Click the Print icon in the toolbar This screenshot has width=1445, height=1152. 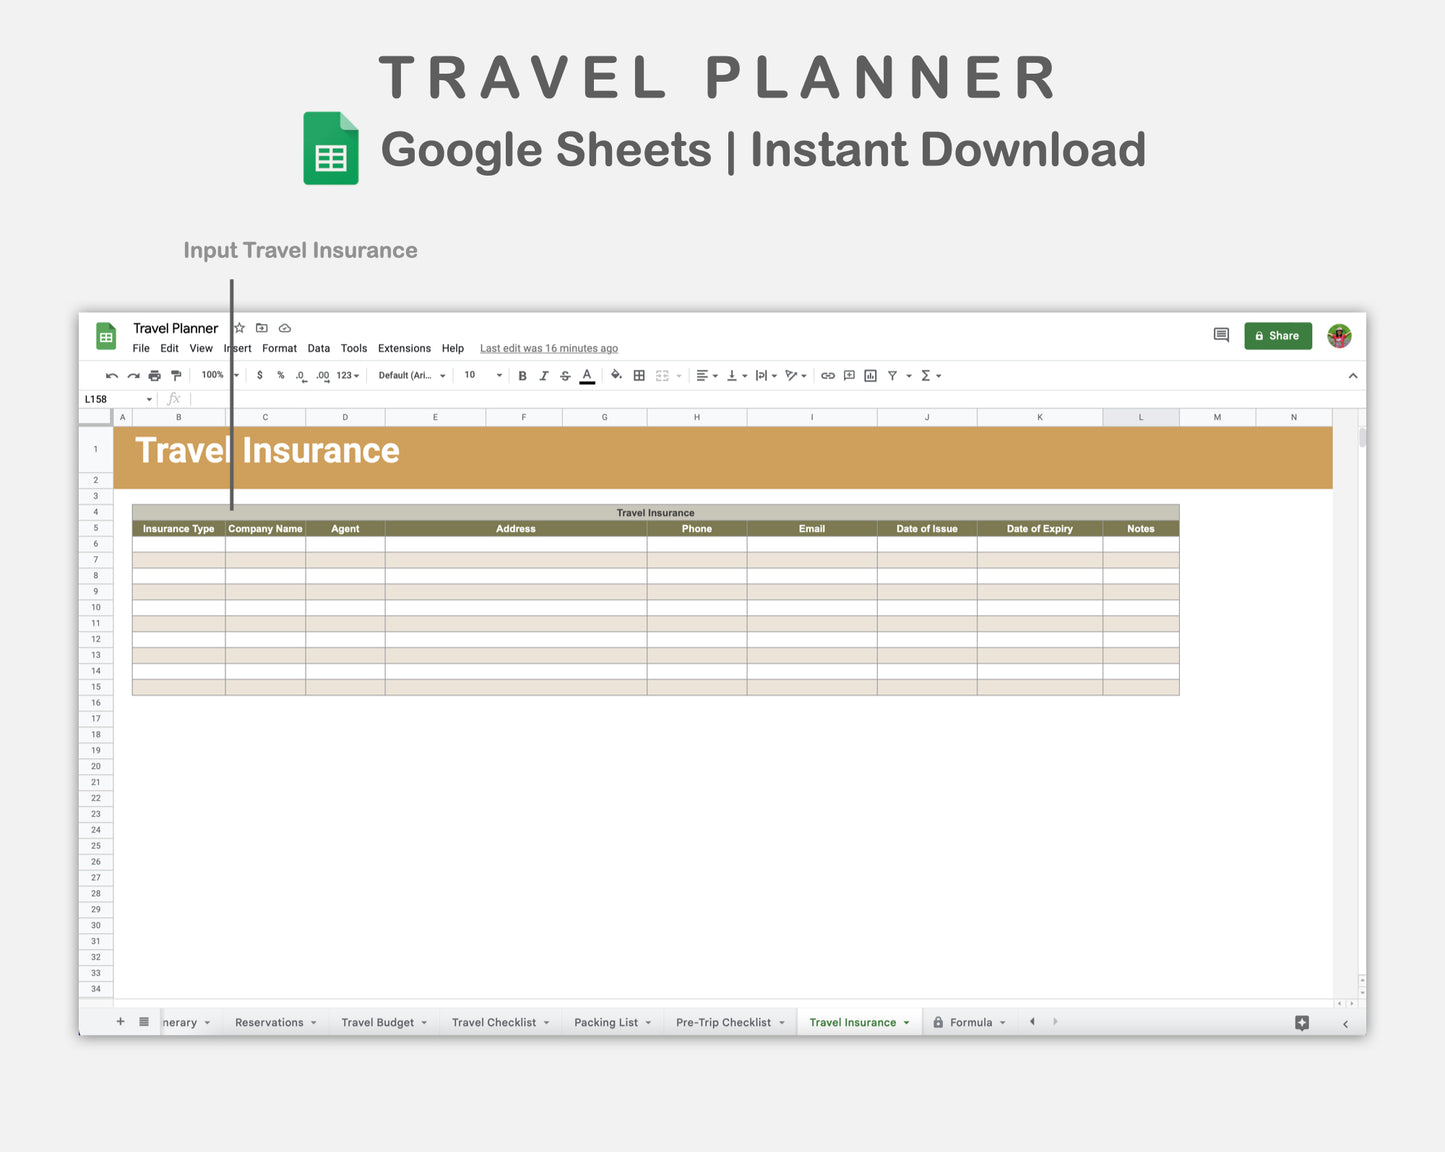(x=155, y=375)
